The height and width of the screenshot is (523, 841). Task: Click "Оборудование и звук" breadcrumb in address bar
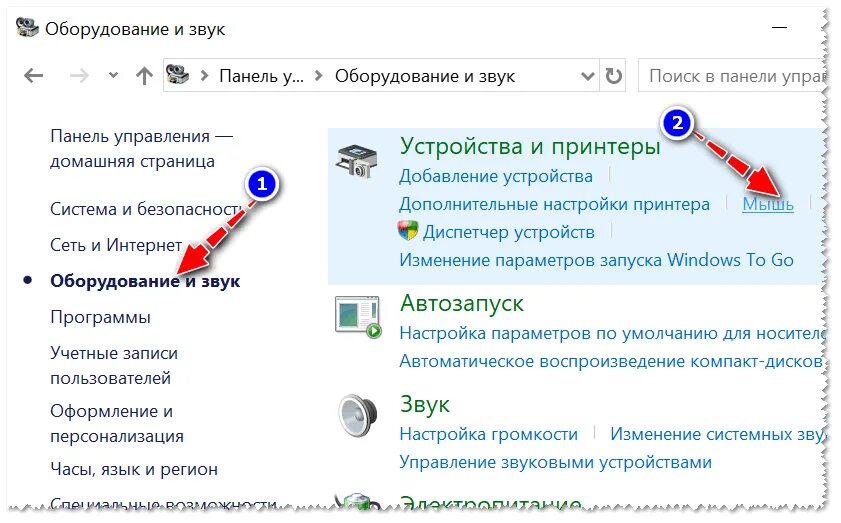pyautogui.click(x=425, y=76)
